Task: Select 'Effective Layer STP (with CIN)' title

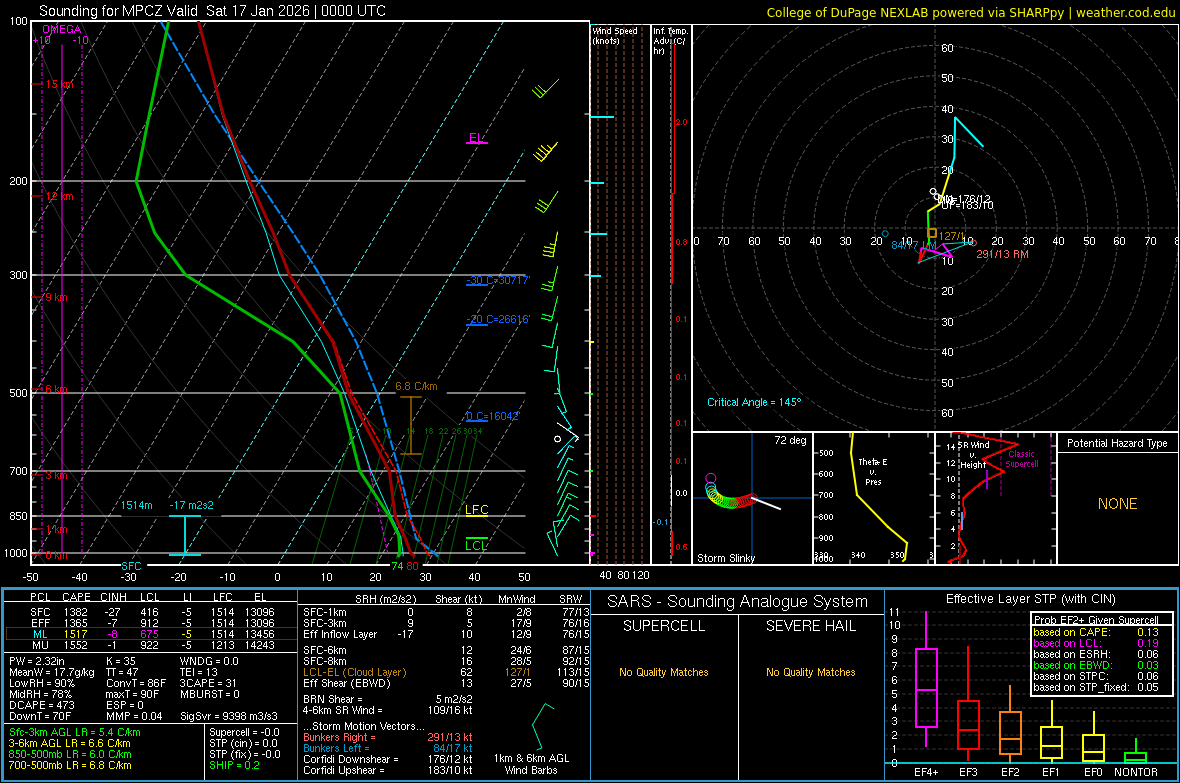Action: [1030, 599]
